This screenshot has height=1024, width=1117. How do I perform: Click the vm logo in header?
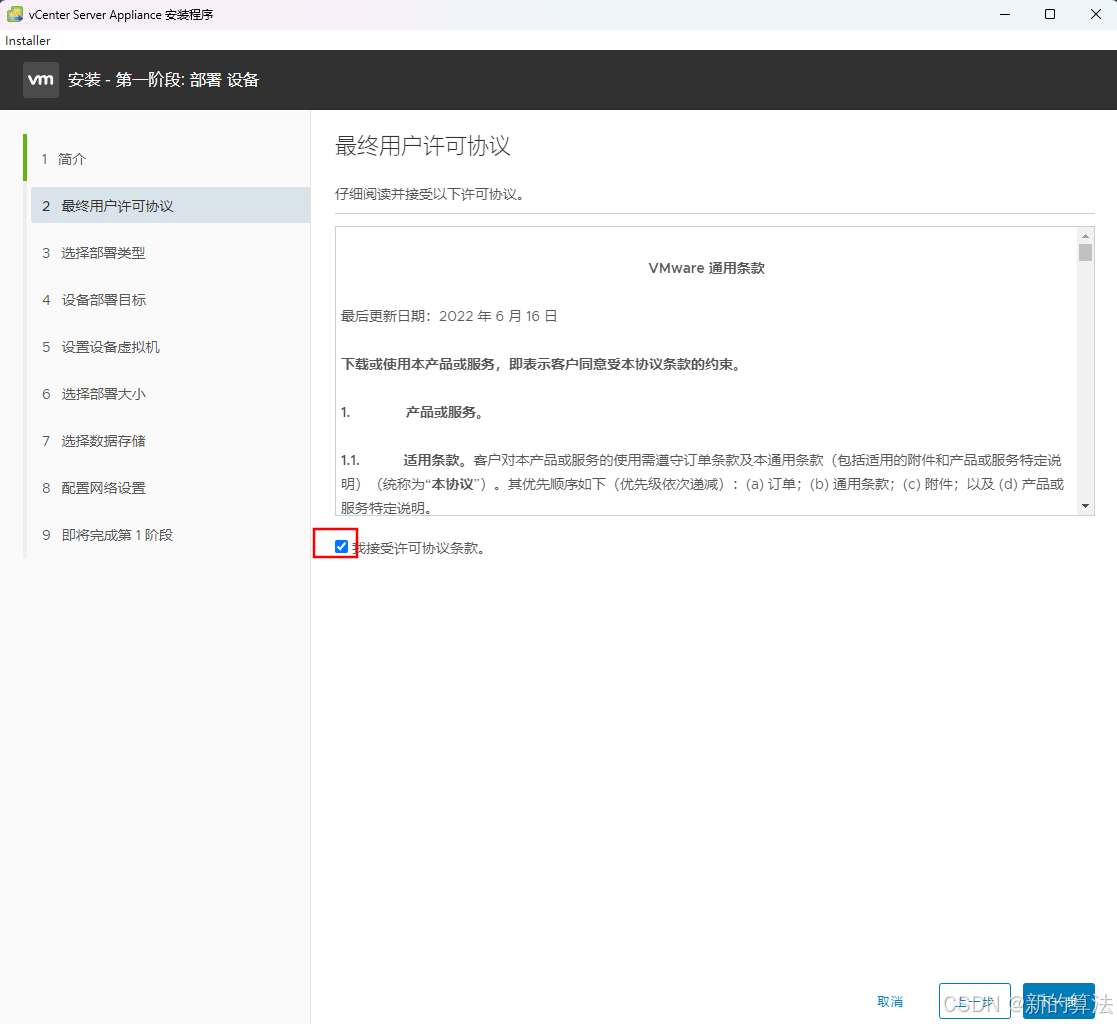click(x=41, y=80)
